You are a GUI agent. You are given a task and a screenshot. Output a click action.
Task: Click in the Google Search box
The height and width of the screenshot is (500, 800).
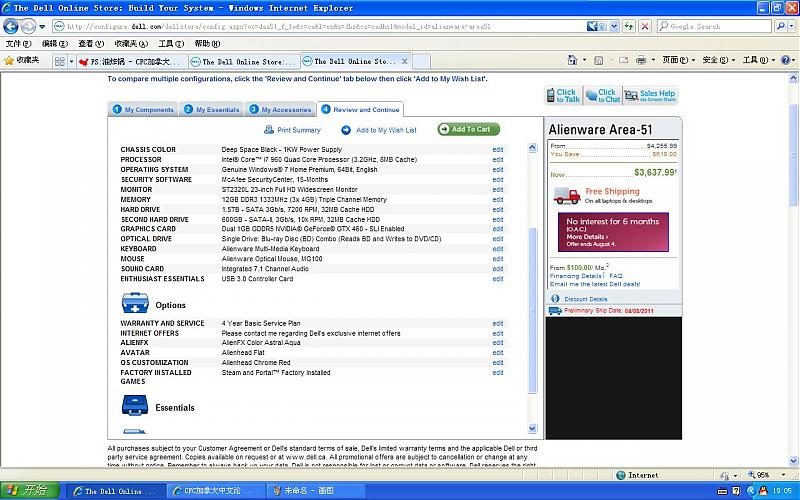[714, 26]
